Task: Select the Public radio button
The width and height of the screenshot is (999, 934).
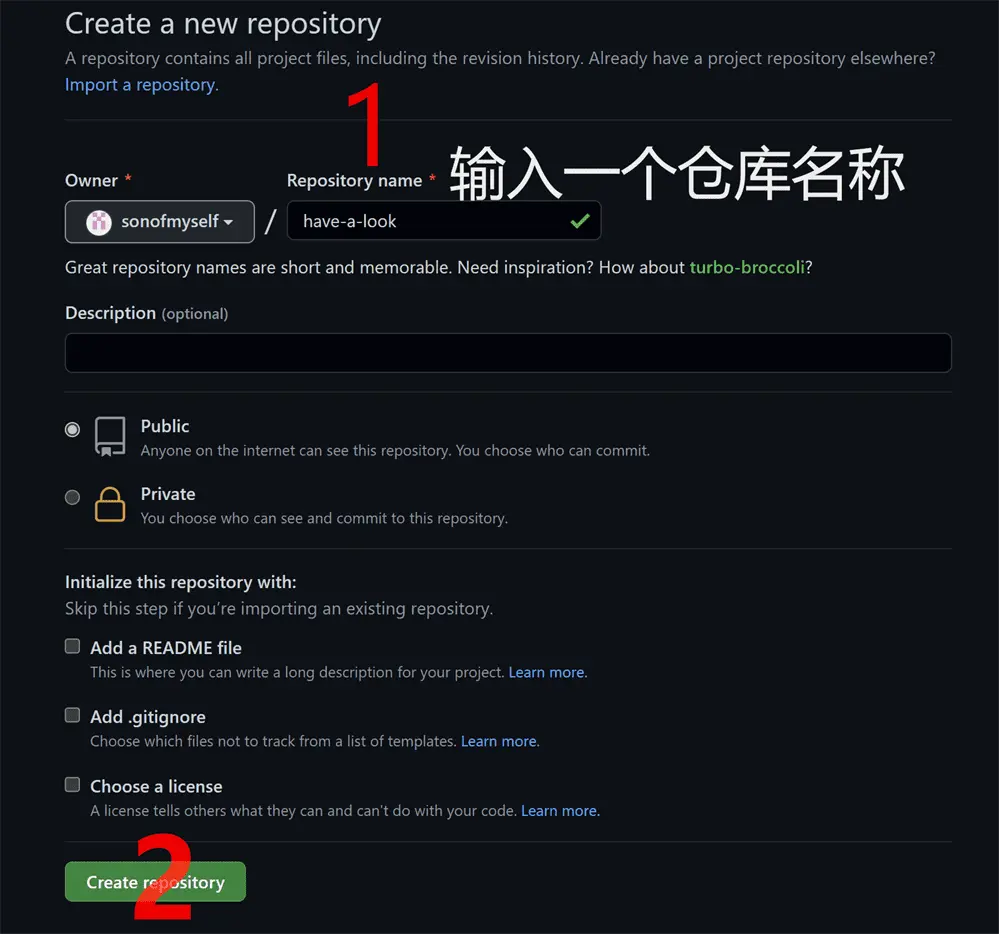Action: (73, 429)
